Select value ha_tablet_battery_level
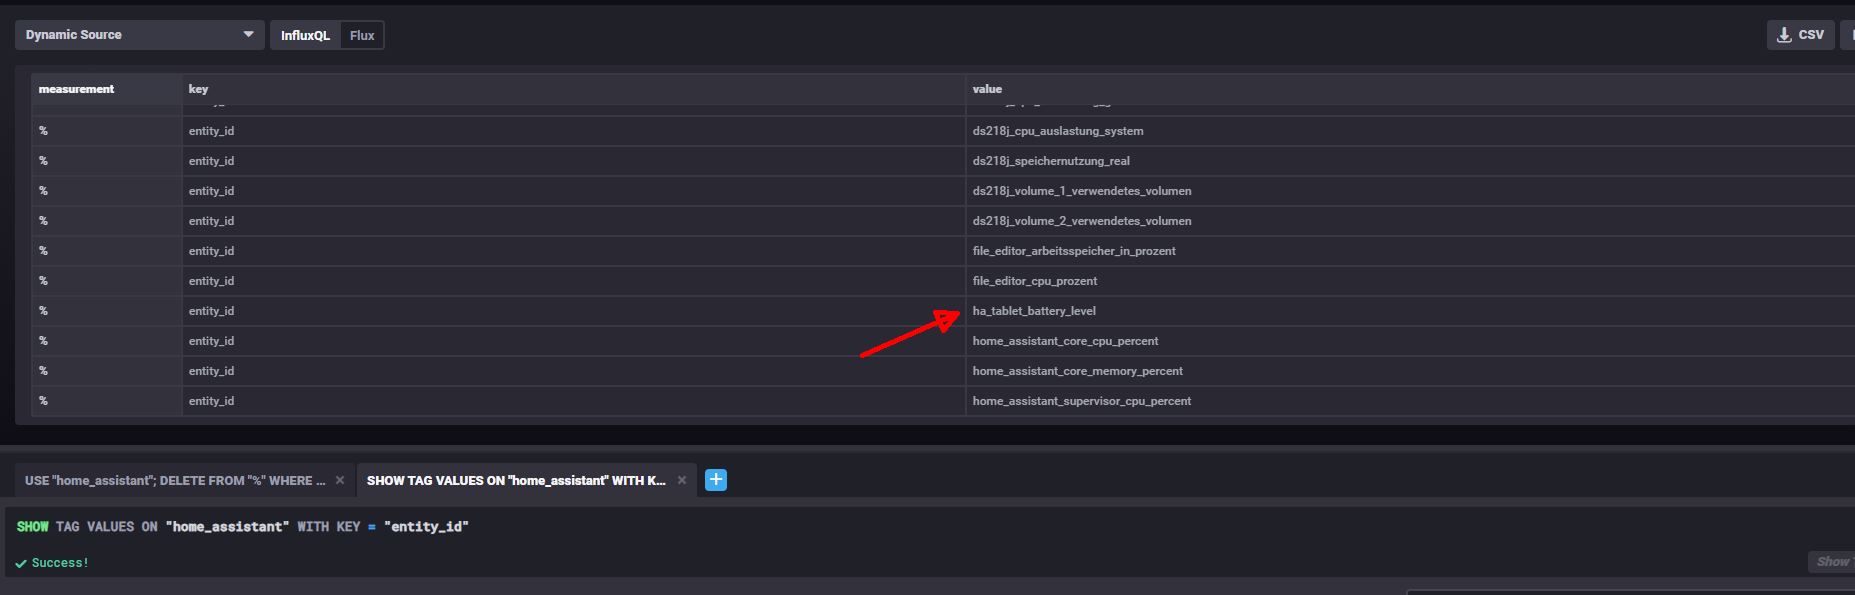 [x=1034, y=311]
